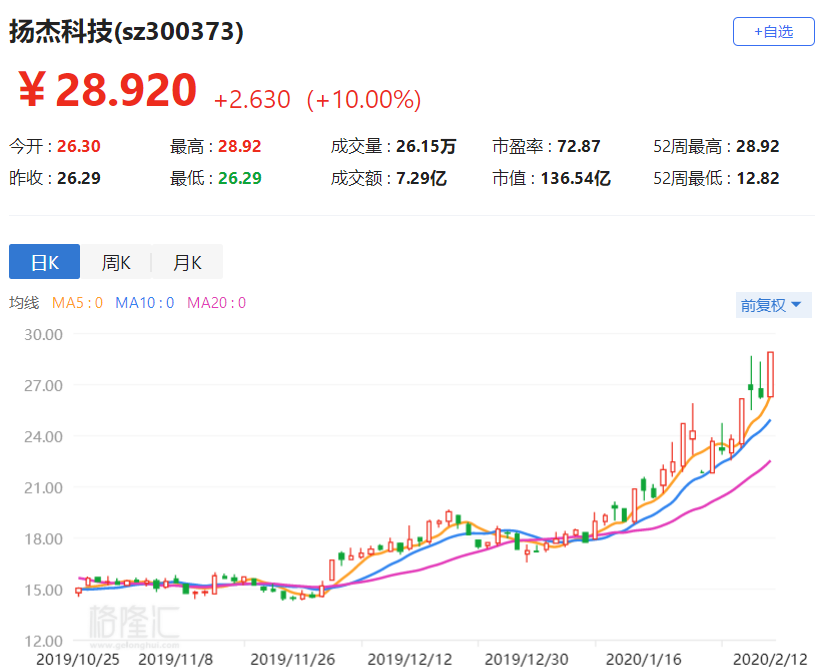Click the percentage change (+10.00%)

[364, 99]
